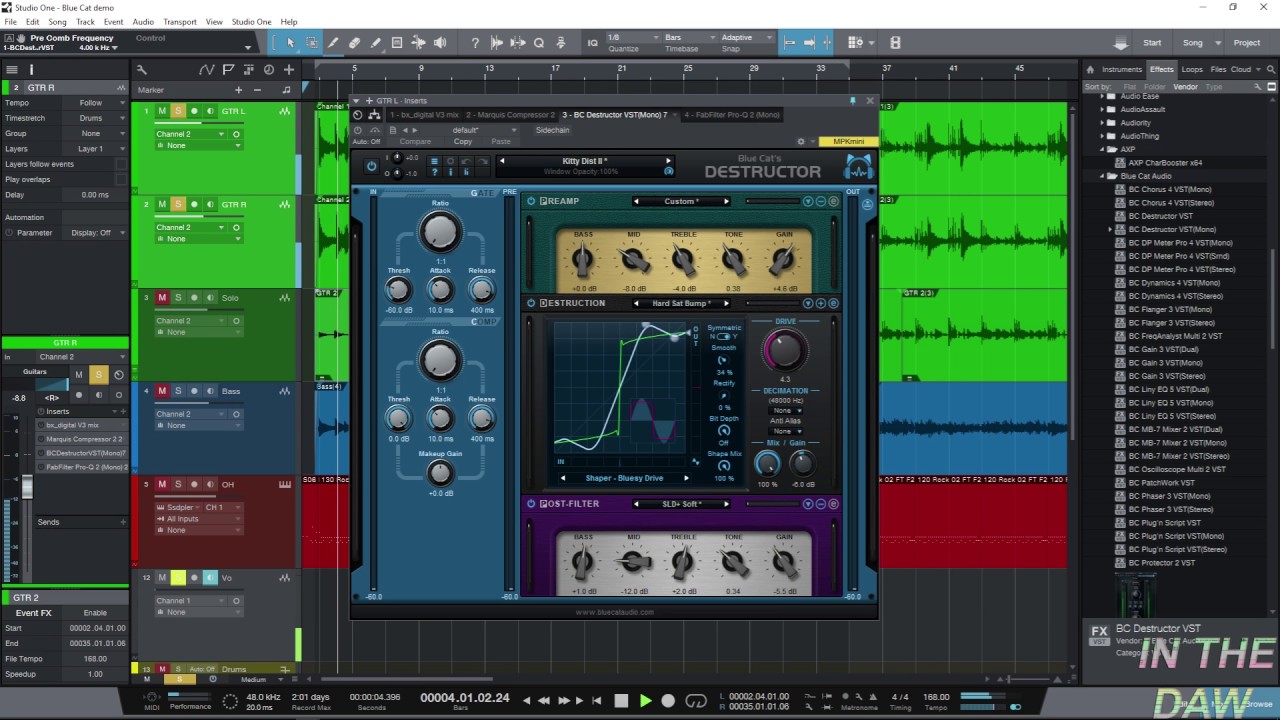Image resolution: width=1280 pixels, height=720 pixels.
Task: Select the Arrow tool in the toolbar
Action: pos(290,43)
